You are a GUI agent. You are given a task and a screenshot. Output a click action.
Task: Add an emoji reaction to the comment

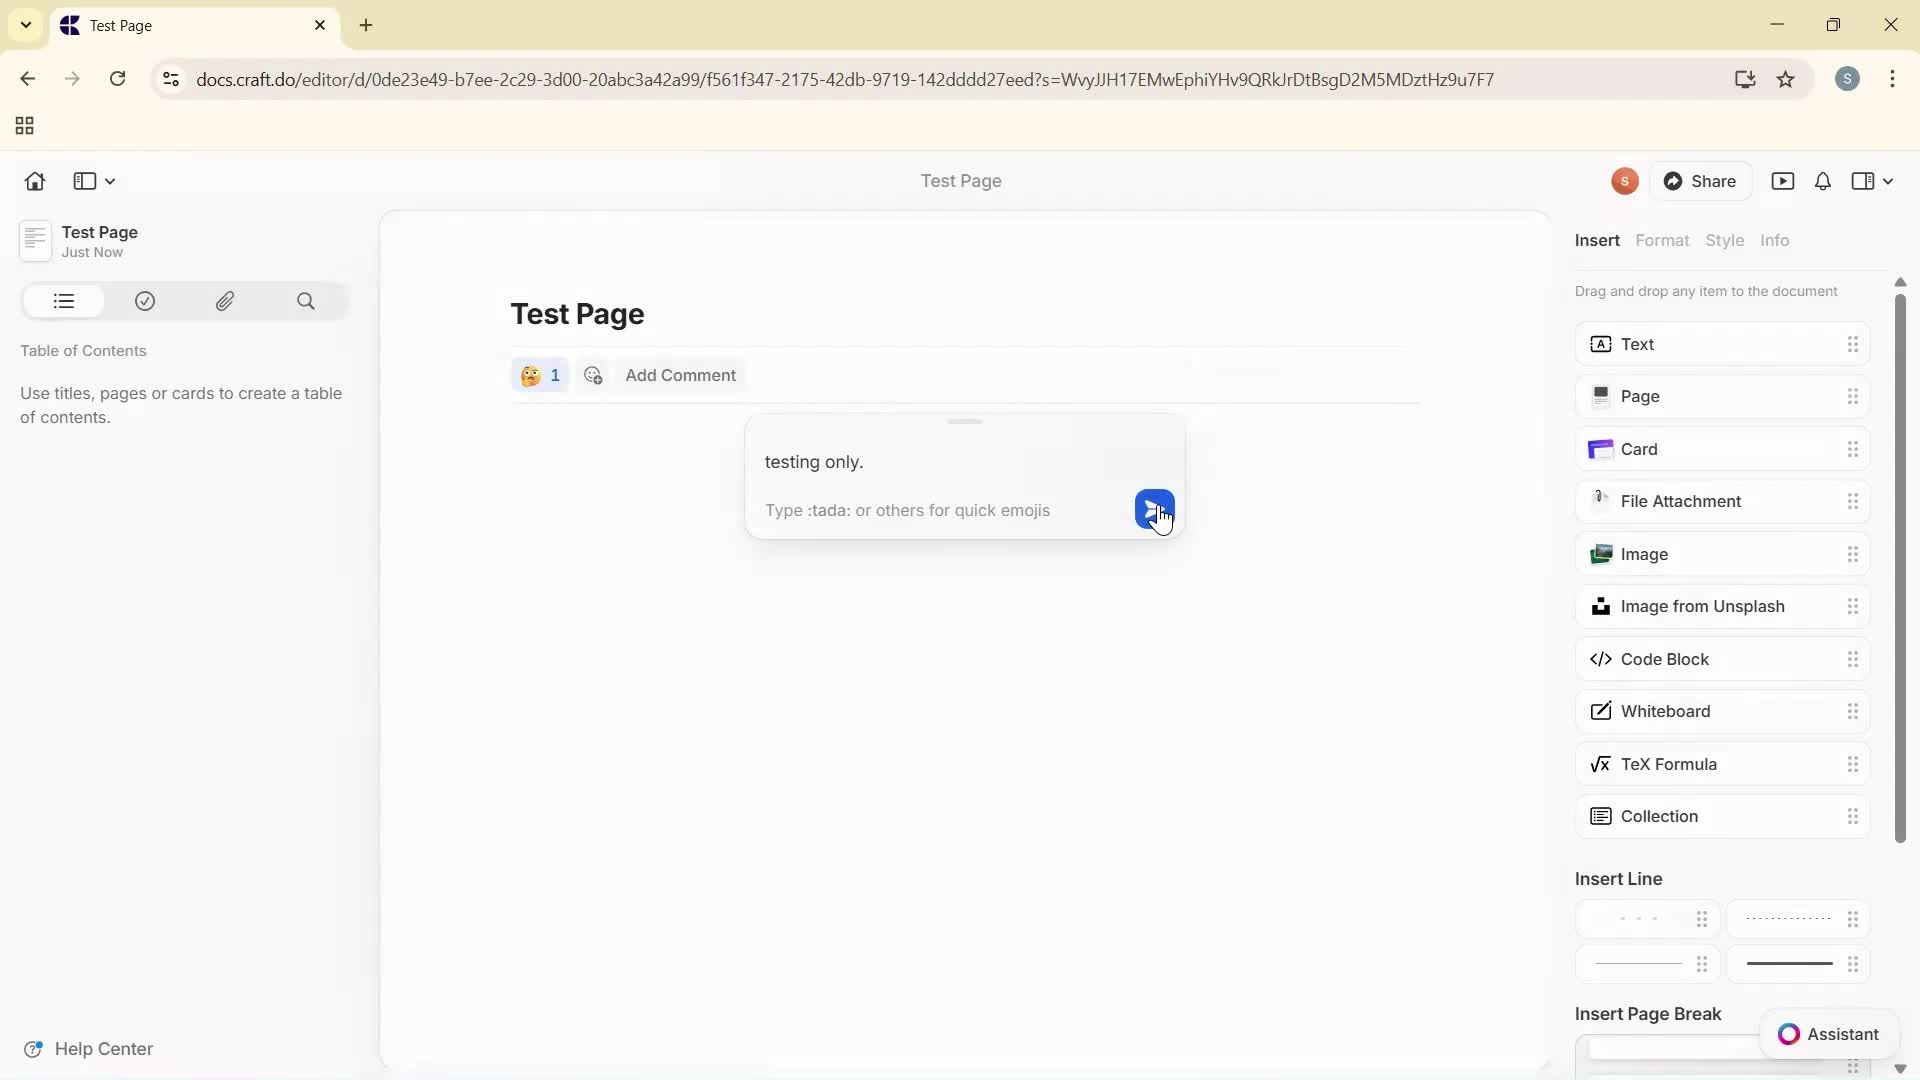593,375
